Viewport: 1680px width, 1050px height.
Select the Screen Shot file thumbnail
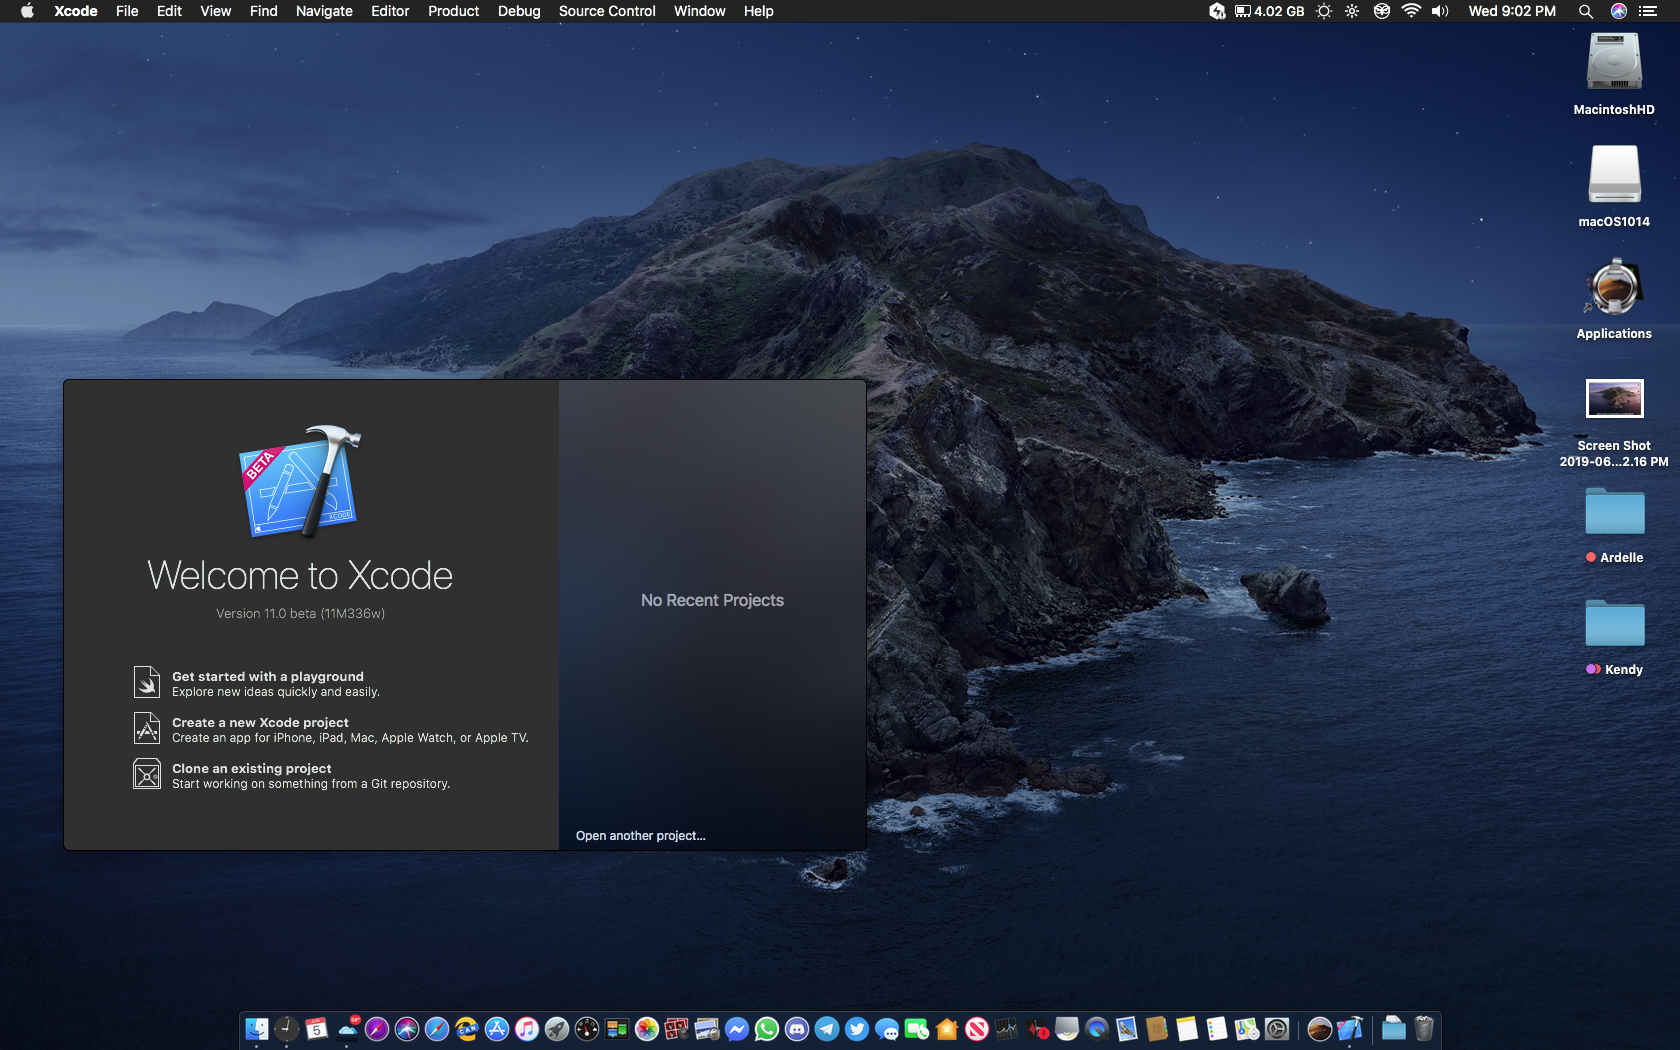tap(1614, 398)
